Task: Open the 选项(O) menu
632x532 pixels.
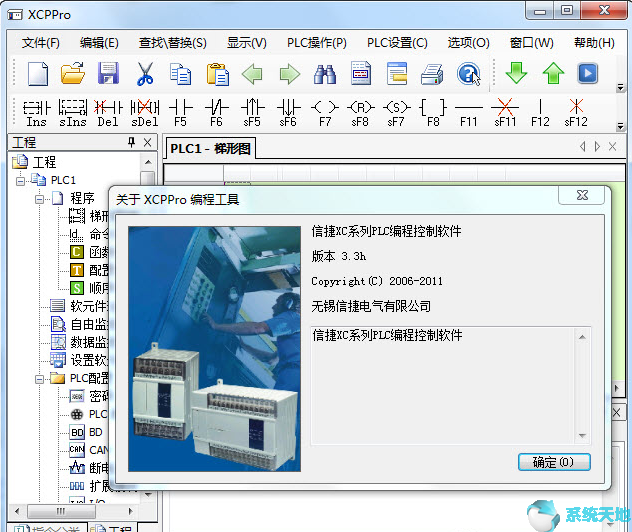Action: [468, 43]
